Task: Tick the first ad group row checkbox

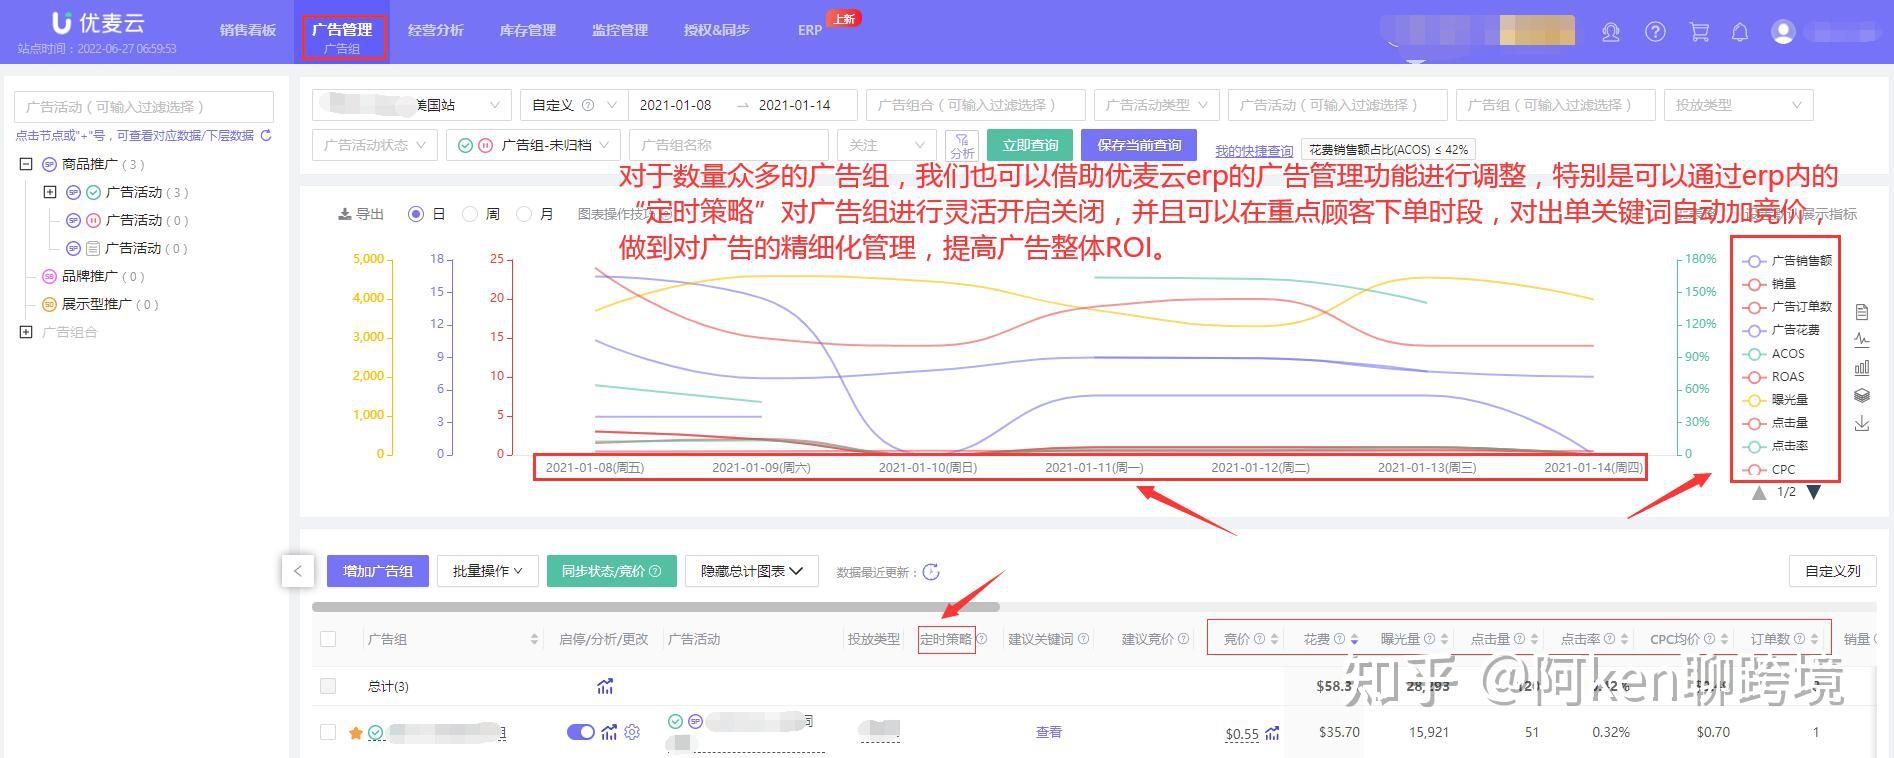Action: click(328, 732)
